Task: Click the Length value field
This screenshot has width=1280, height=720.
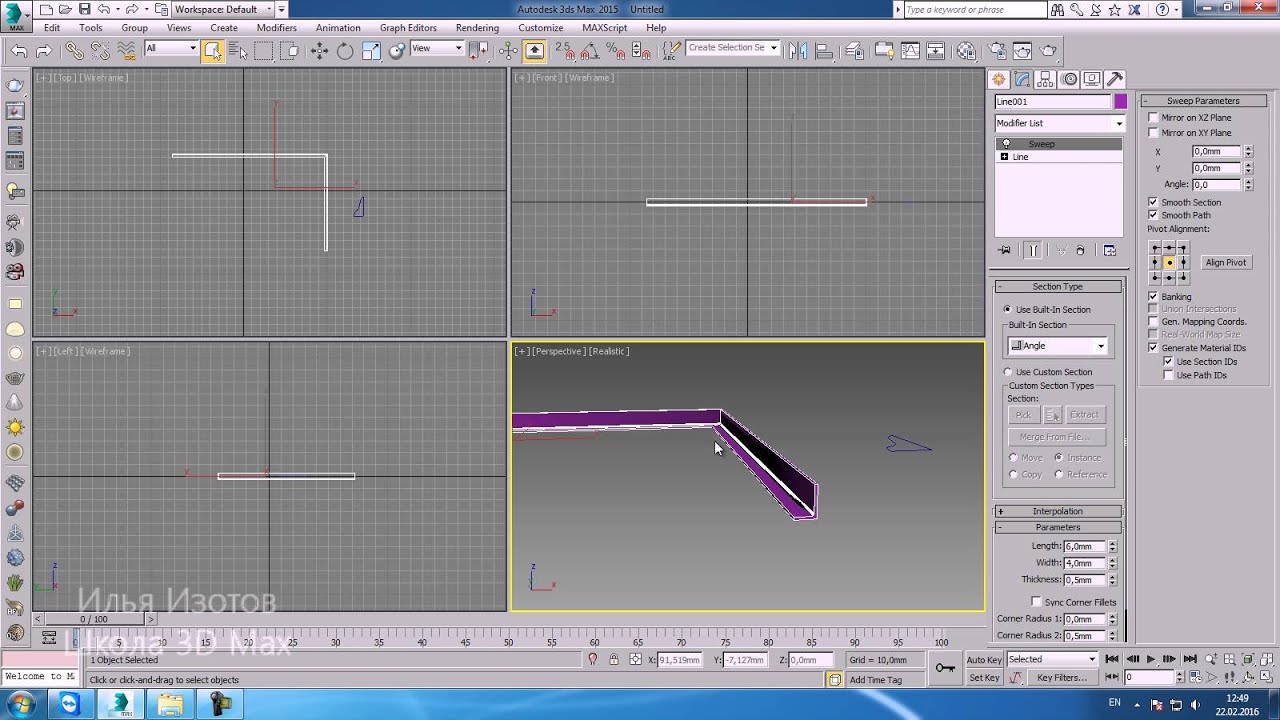Action: pos(1084,547)
